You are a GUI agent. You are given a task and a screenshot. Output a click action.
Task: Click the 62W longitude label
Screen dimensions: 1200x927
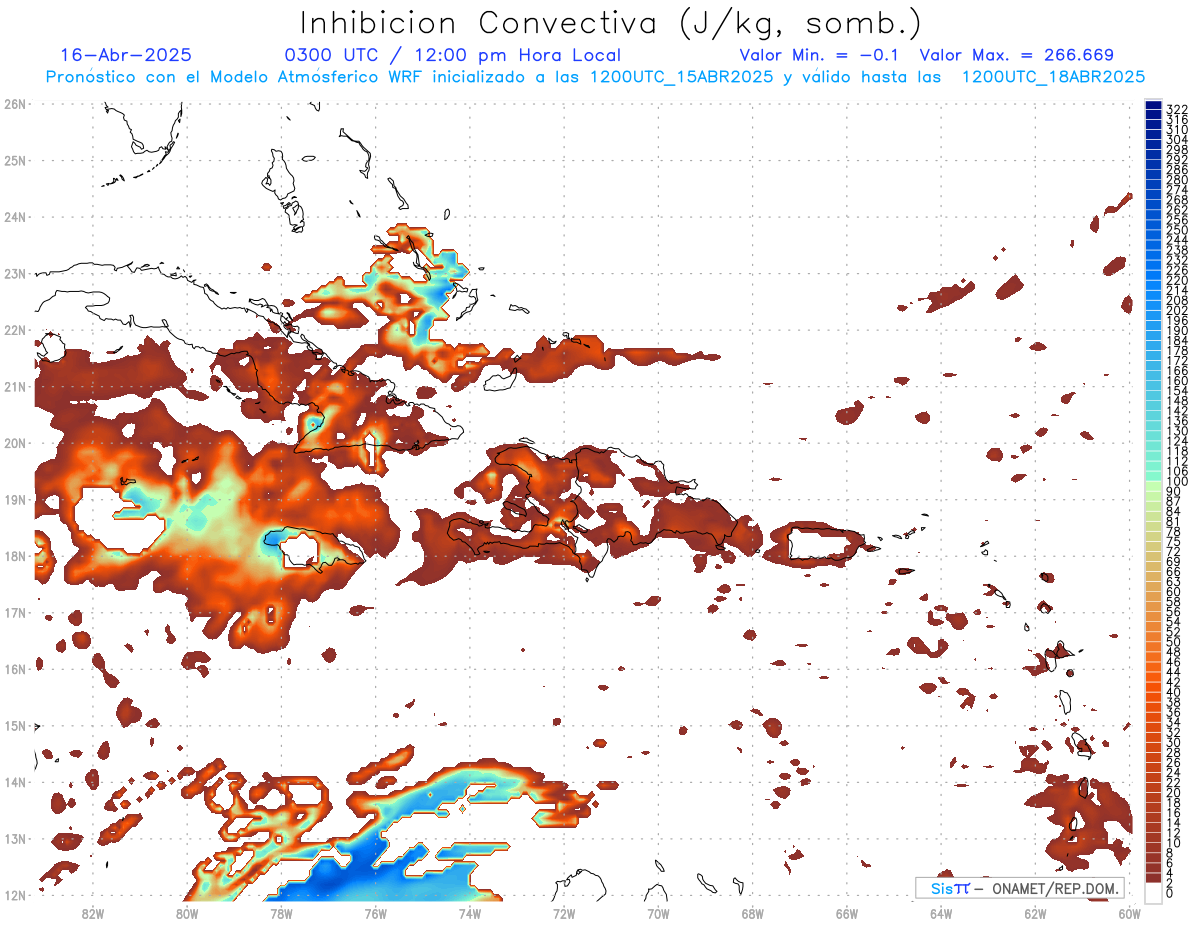pyautogui.click(x=1035, y=912)
